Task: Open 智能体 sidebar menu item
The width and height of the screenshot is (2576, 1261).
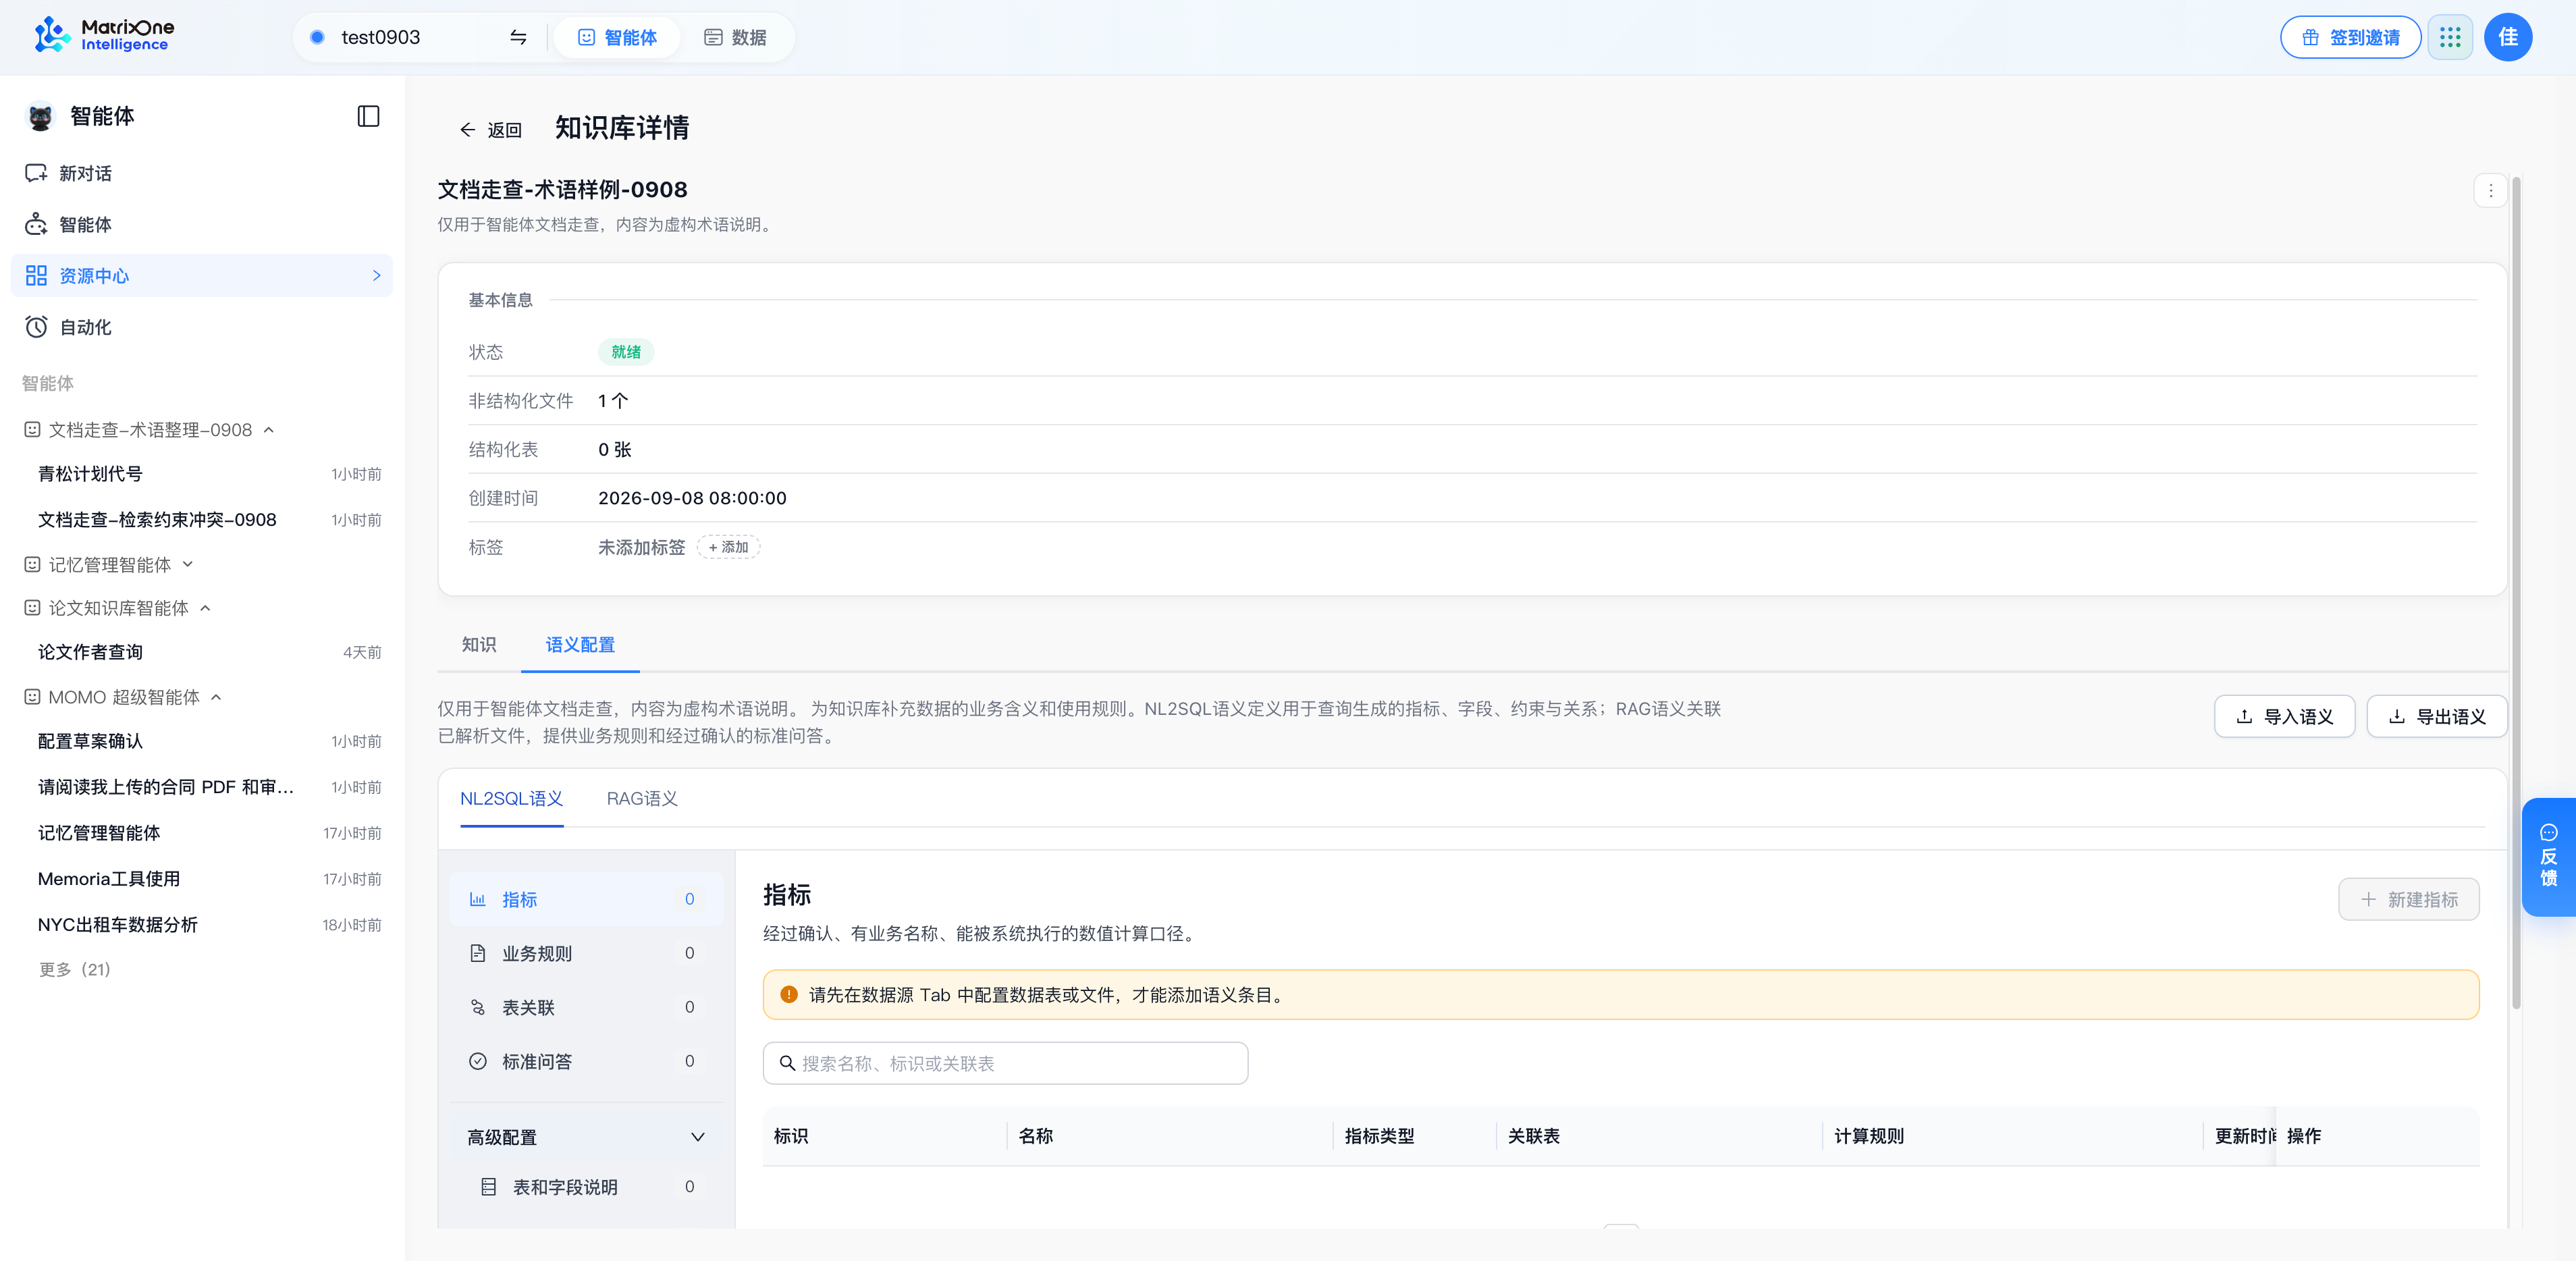Action: pos(201,224)
